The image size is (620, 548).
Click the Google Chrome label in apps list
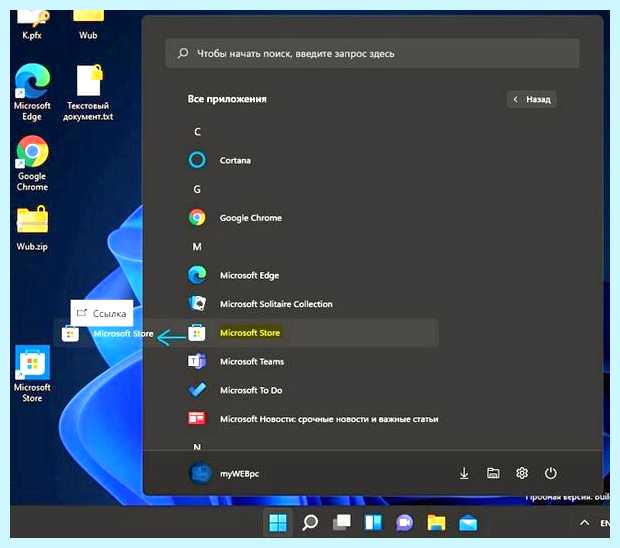[251, 218]
